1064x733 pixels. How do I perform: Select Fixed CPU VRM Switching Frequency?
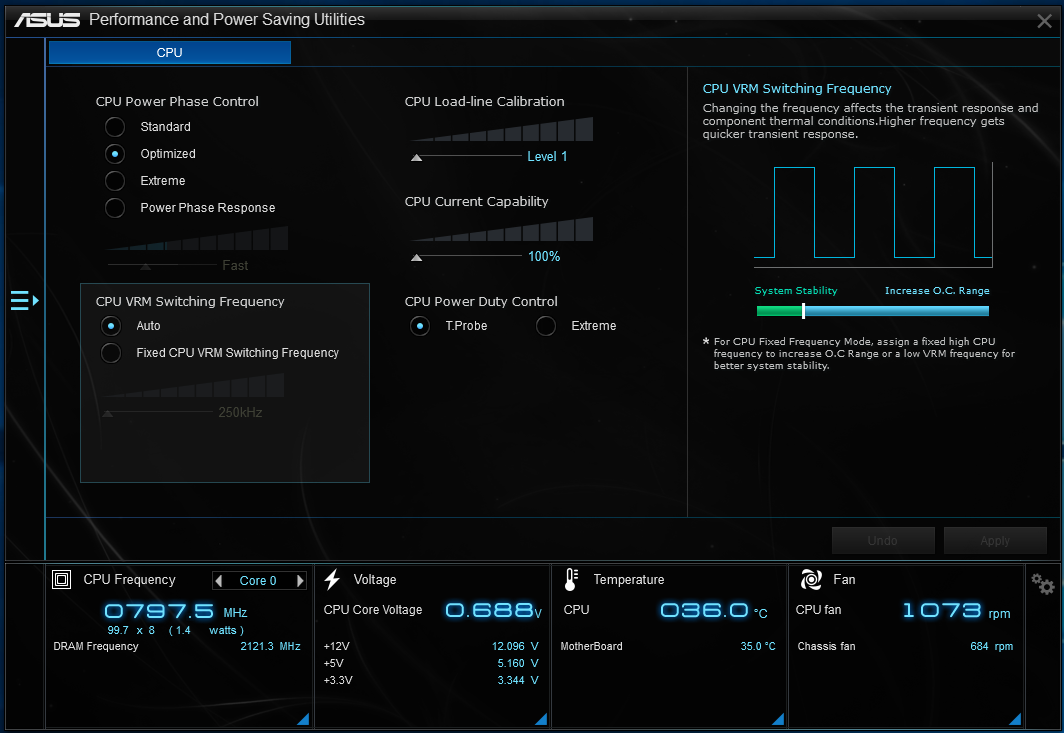point(111,353)
